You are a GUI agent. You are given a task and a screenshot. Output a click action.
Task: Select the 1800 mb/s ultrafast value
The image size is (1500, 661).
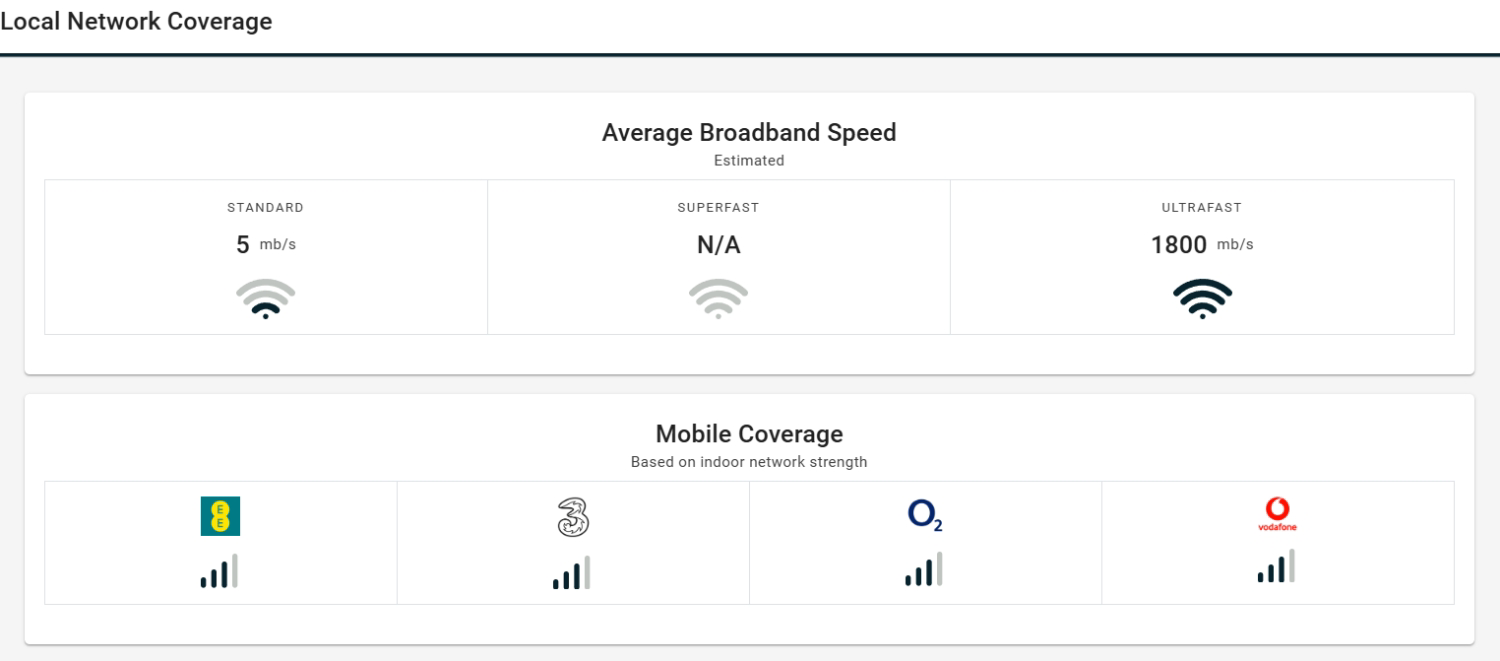1202,245
